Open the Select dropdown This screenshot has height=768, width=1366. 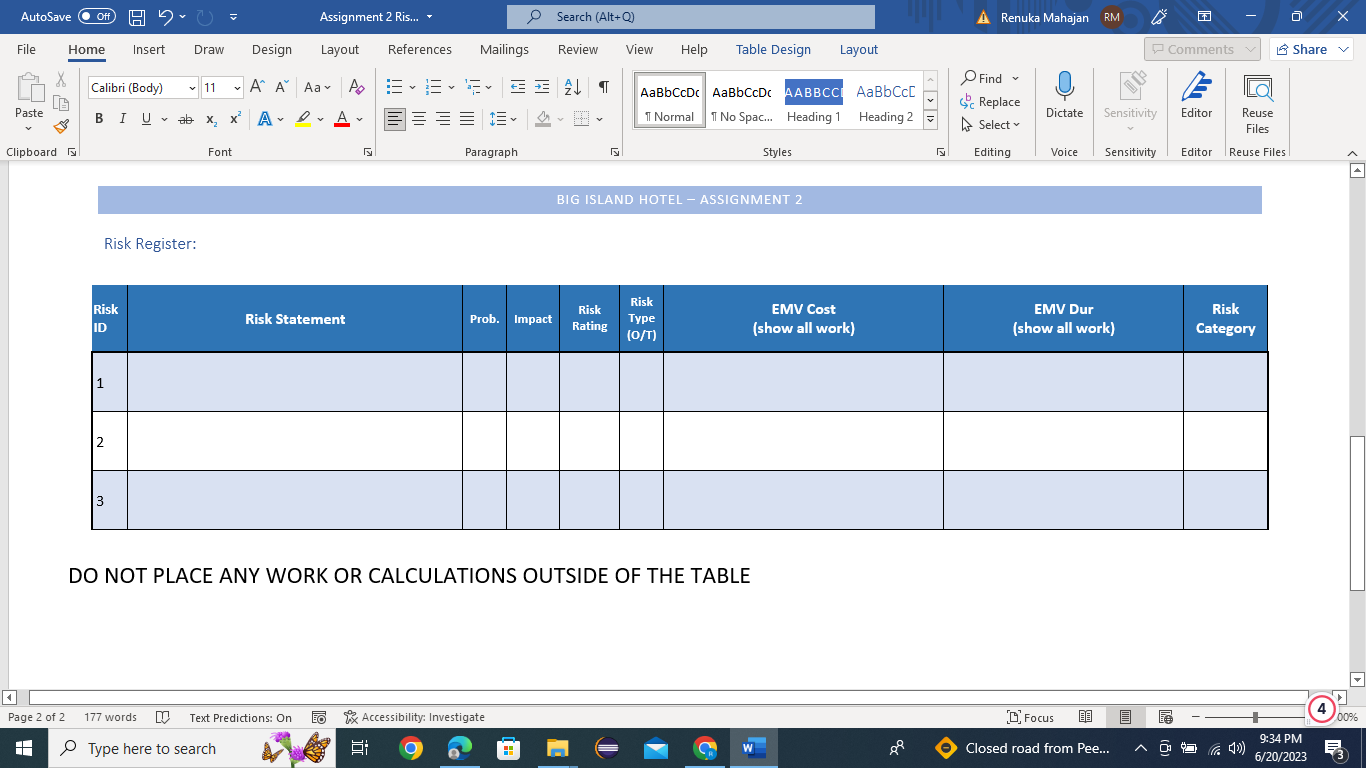point(990,125)
